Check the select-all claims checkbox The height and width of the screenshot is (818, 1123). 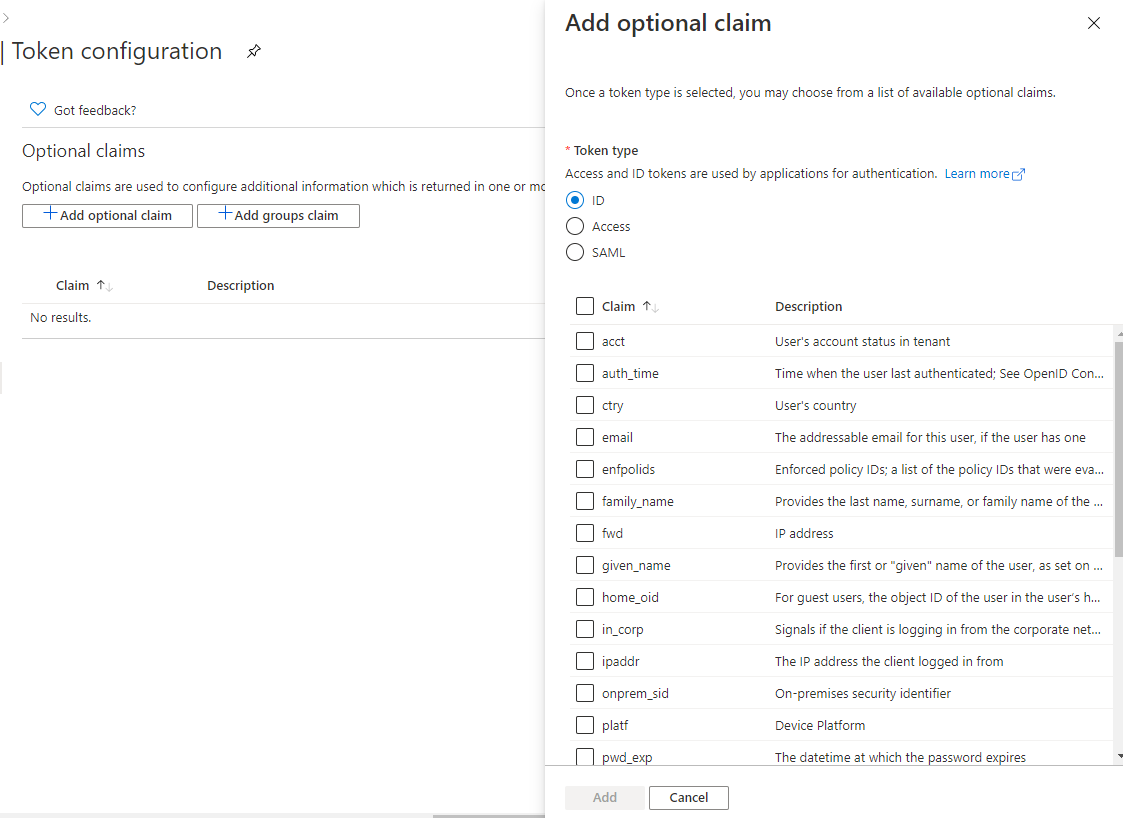tap(585, 307)
